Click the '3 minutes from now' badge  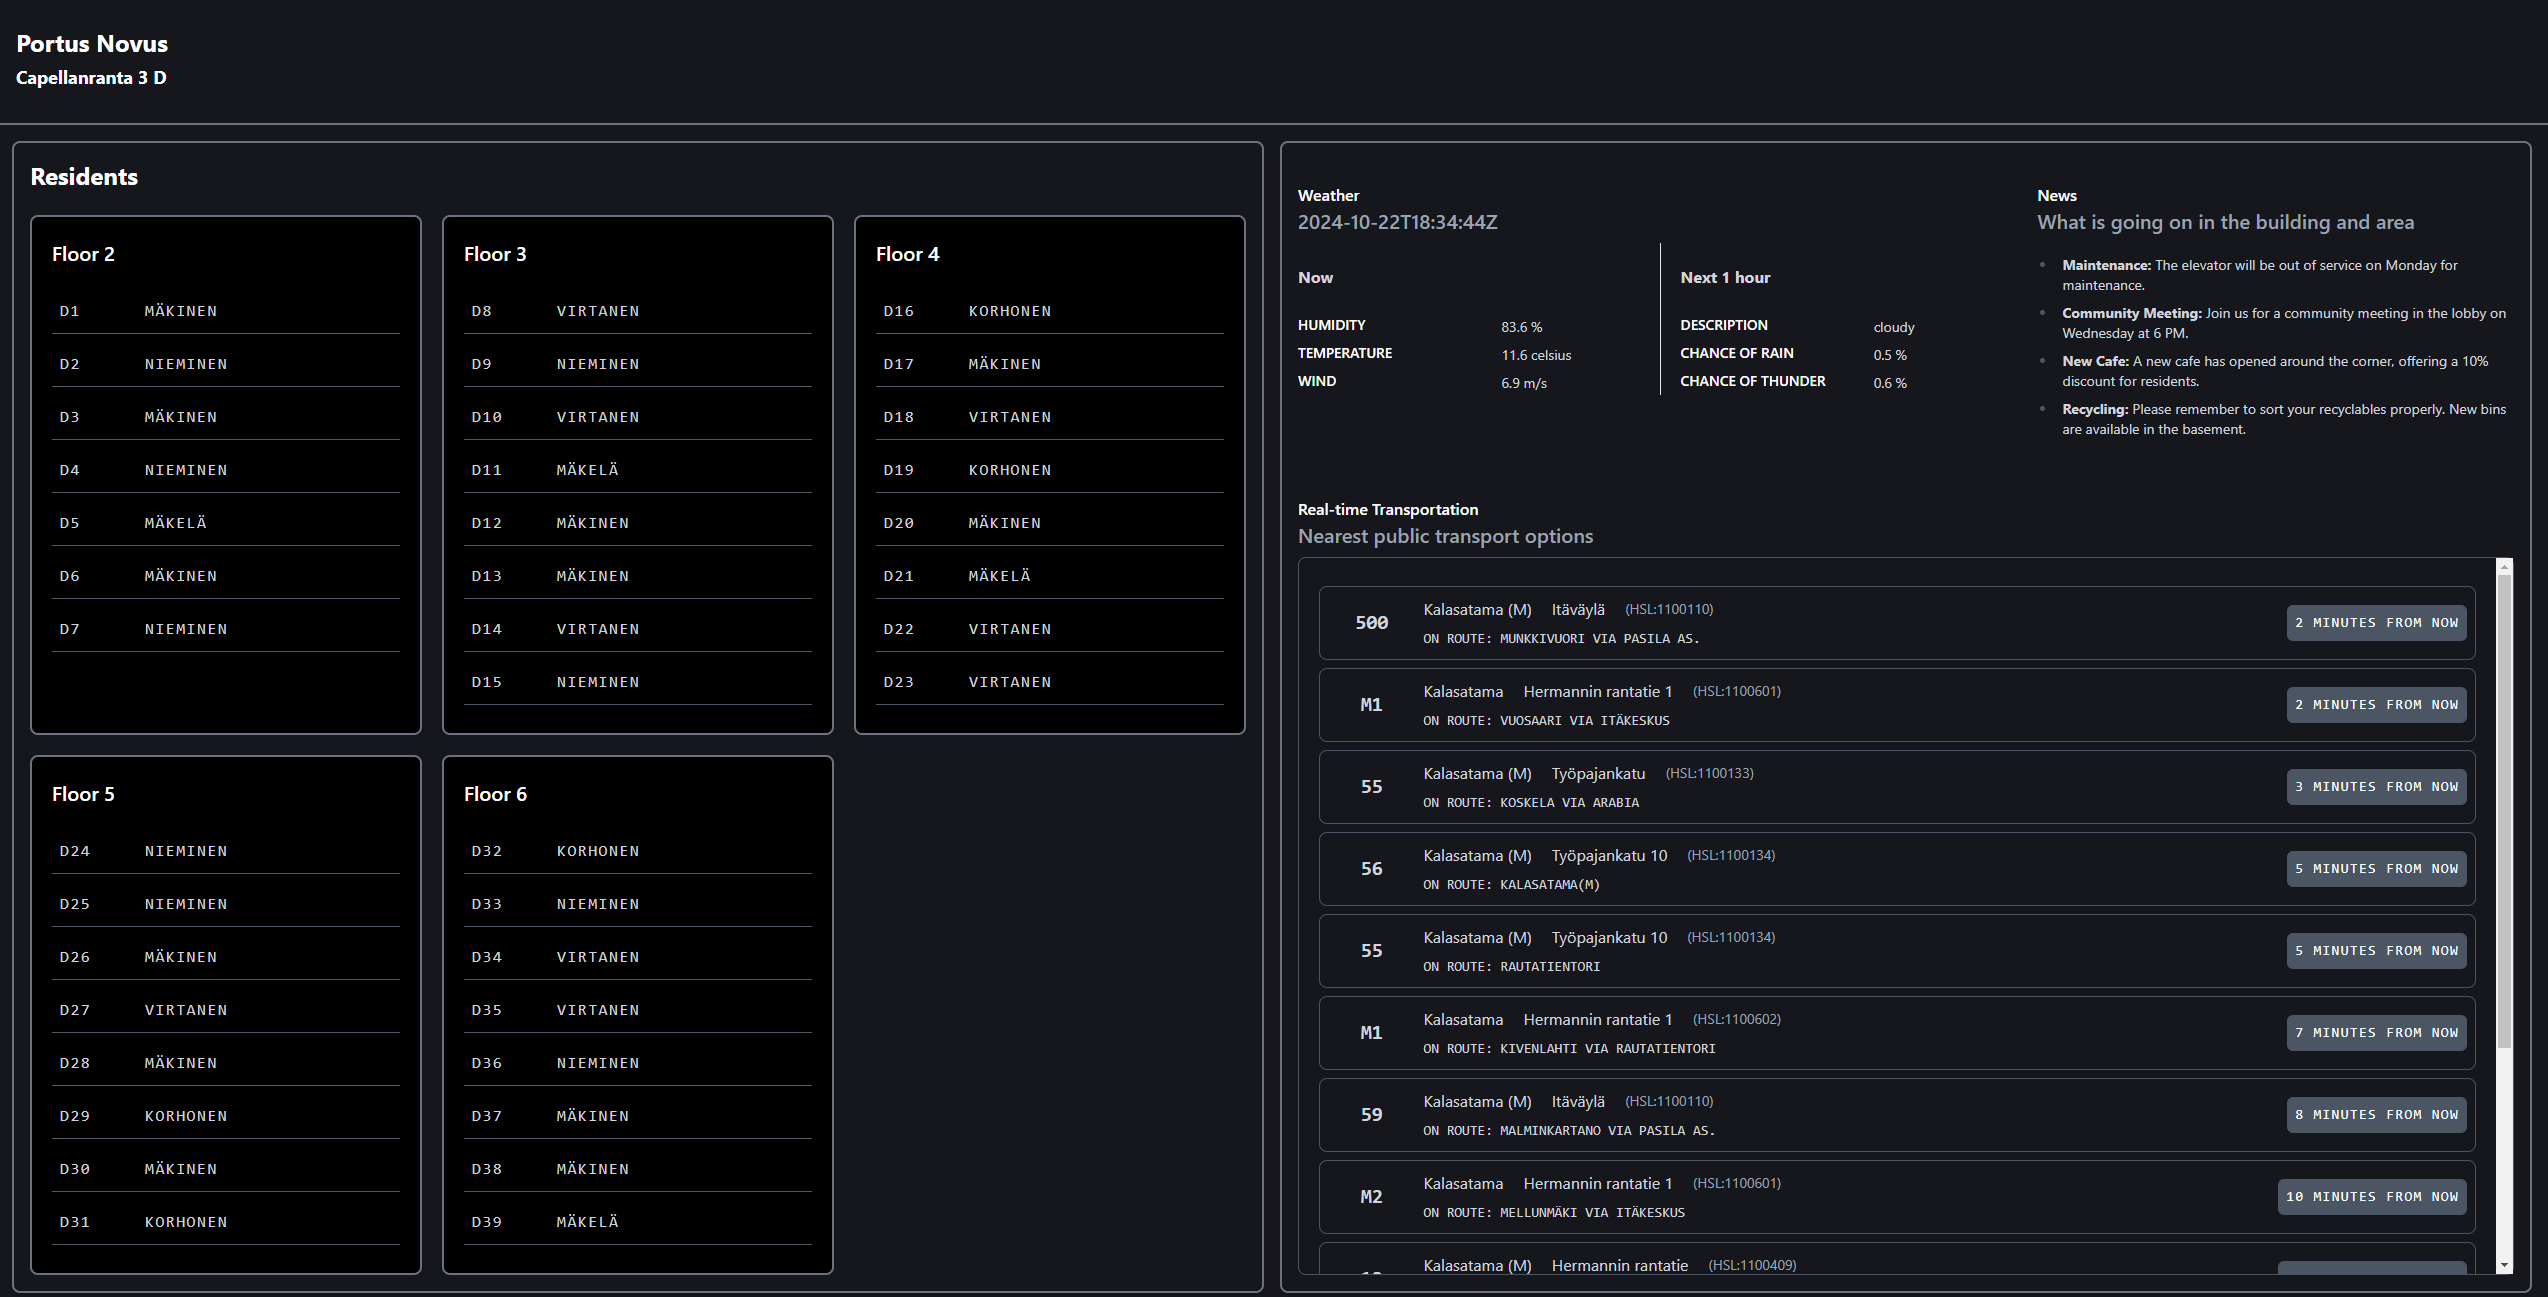click(x=2375, y=787)
